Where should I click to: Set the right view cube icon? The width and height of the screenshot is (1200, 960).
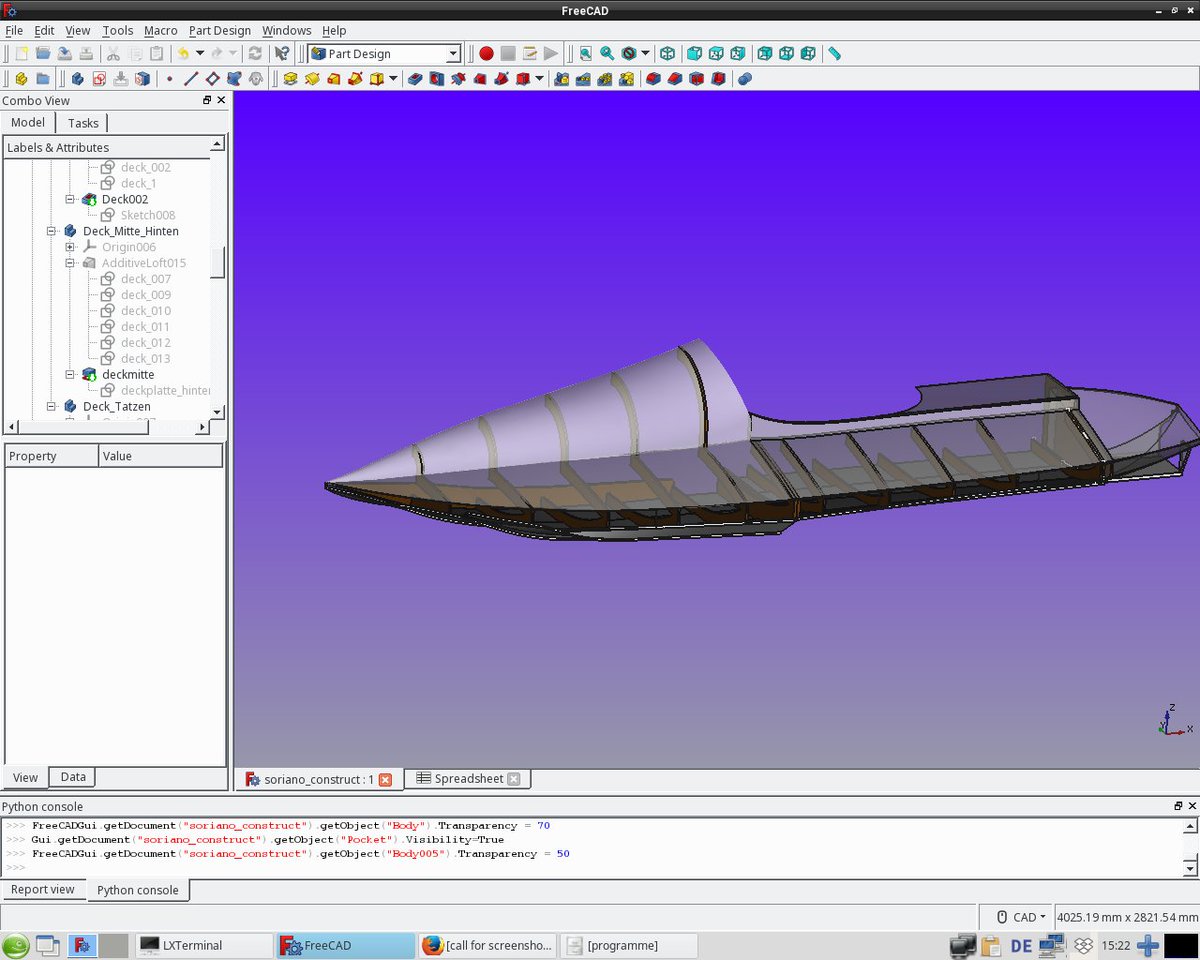tap(737, 53)
